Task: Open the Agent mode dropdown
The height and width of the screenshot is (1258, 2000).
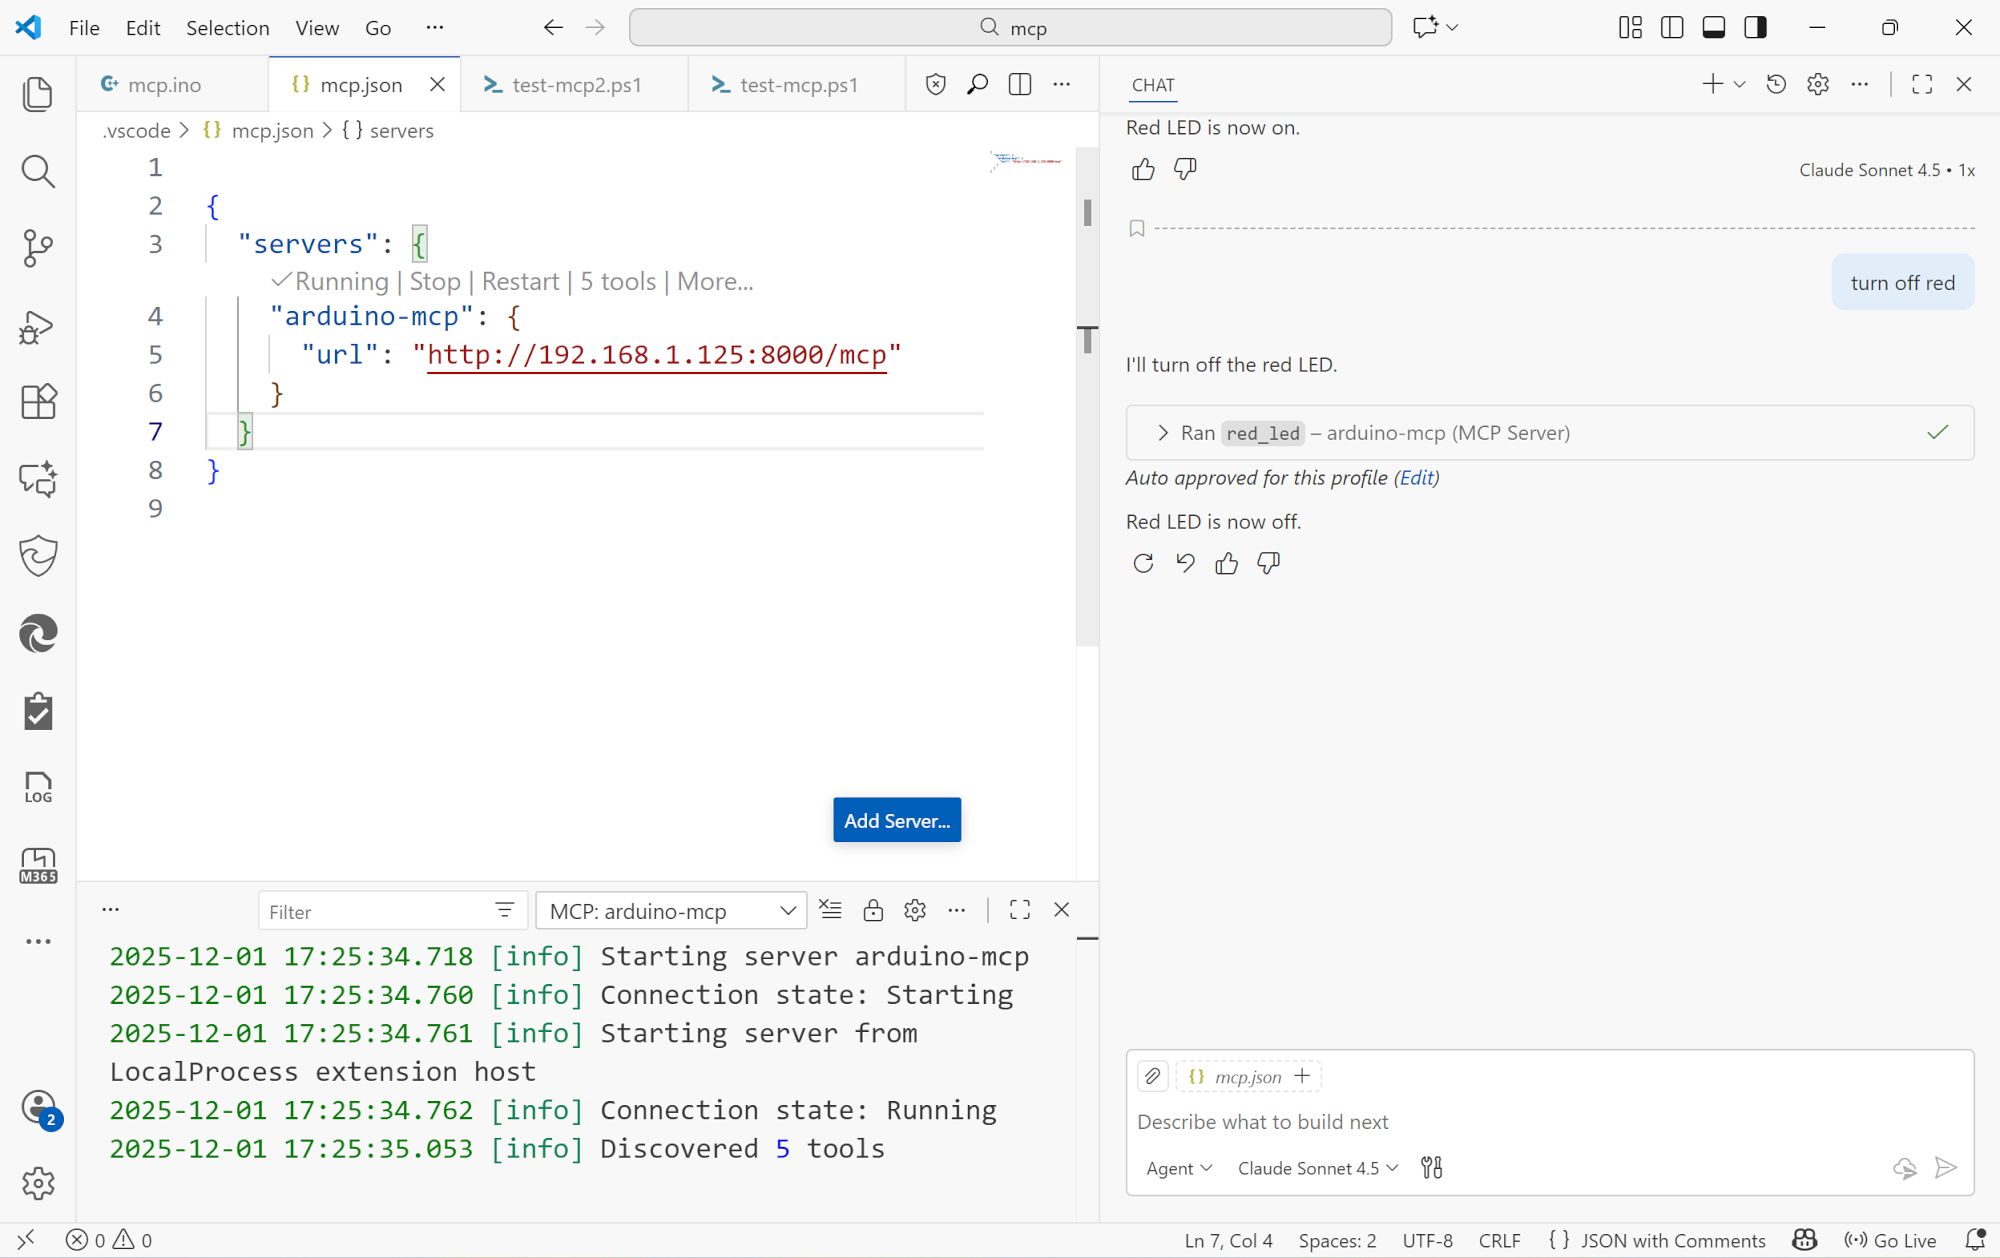Action: pyautogui.click(x=1178, y=1168)
